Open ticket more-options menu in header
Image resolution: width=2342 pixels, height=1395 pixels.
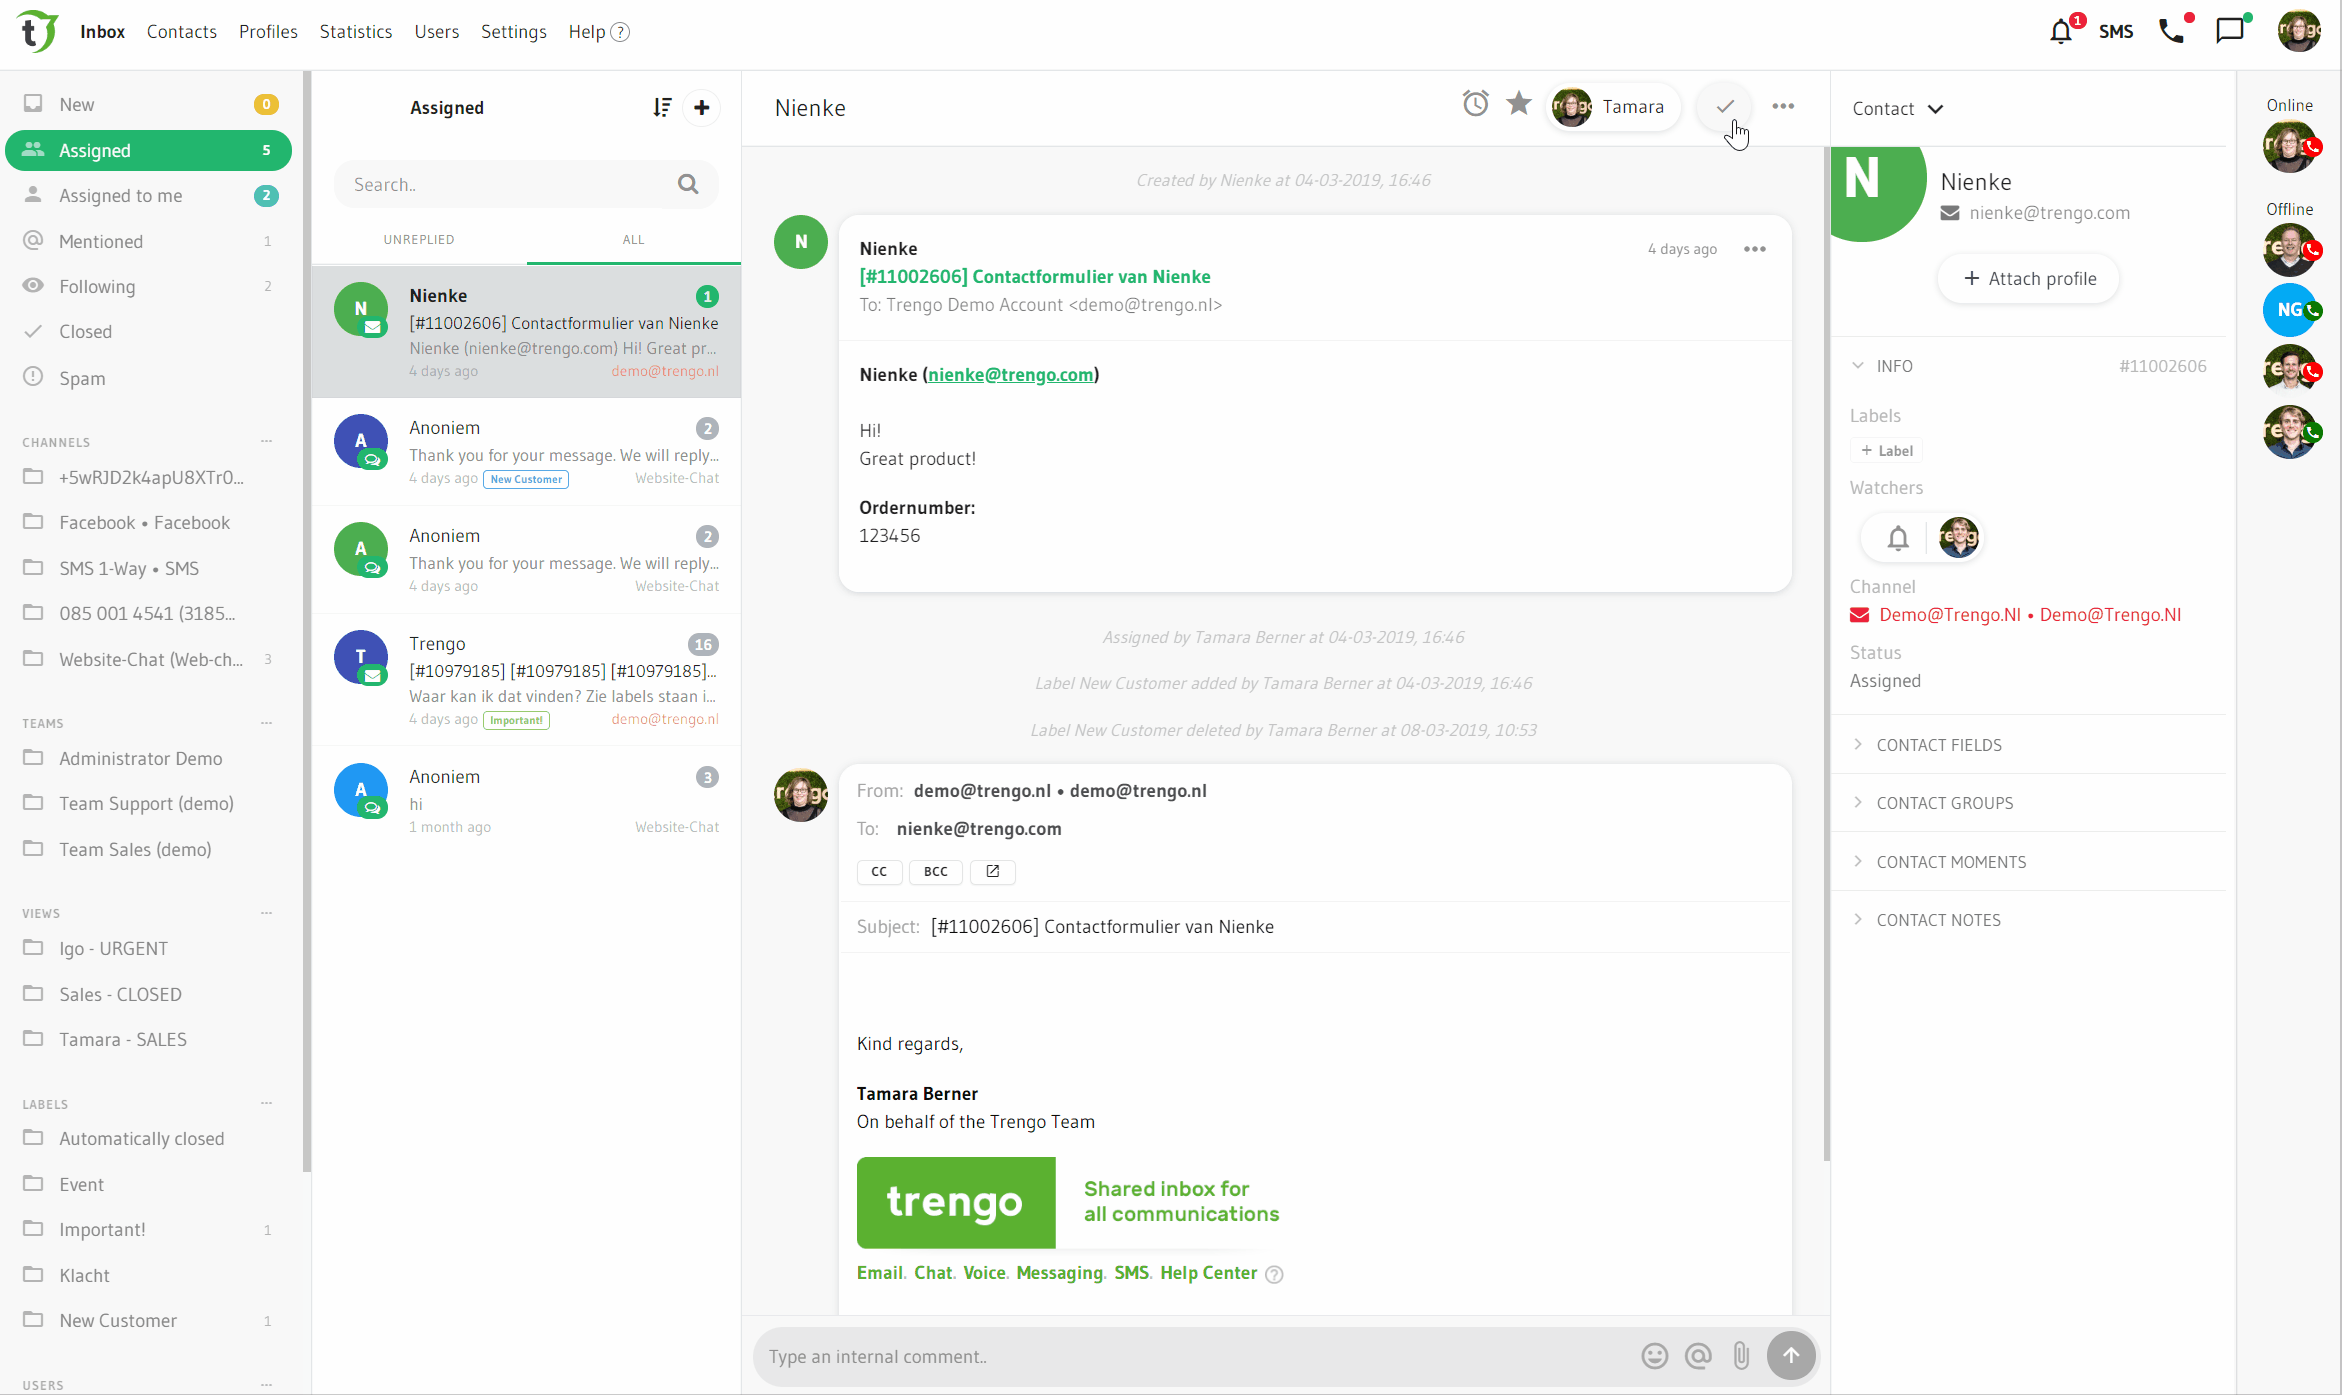tap(1783, 106)
